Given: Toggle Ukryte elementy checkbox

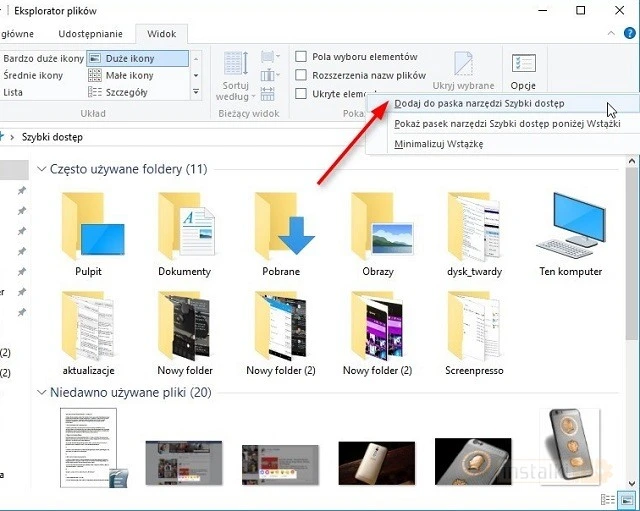Looking at the screenshot, I should (301, 93).
